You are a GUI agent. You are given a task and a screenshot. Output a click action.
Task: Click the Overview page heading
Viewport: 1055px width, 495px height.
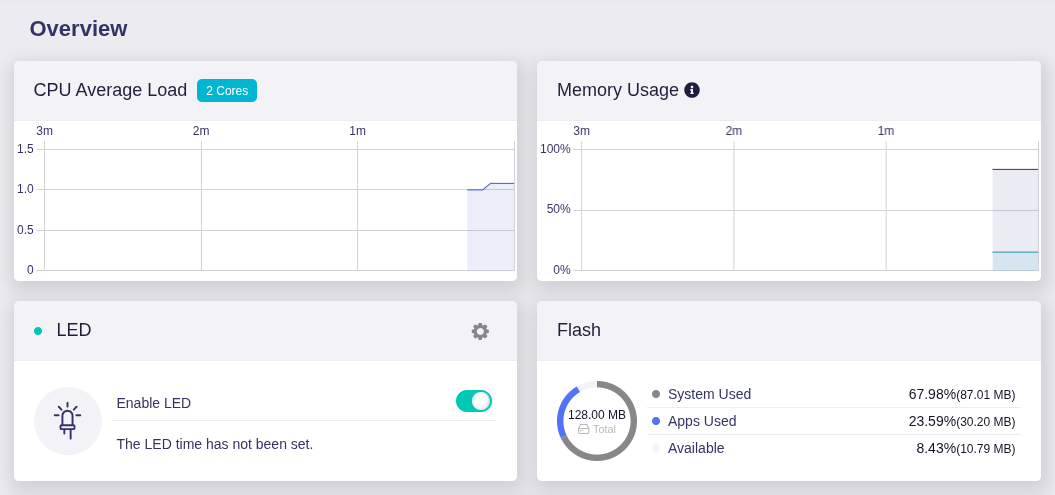pyautogui.click(x=78, y=29)
